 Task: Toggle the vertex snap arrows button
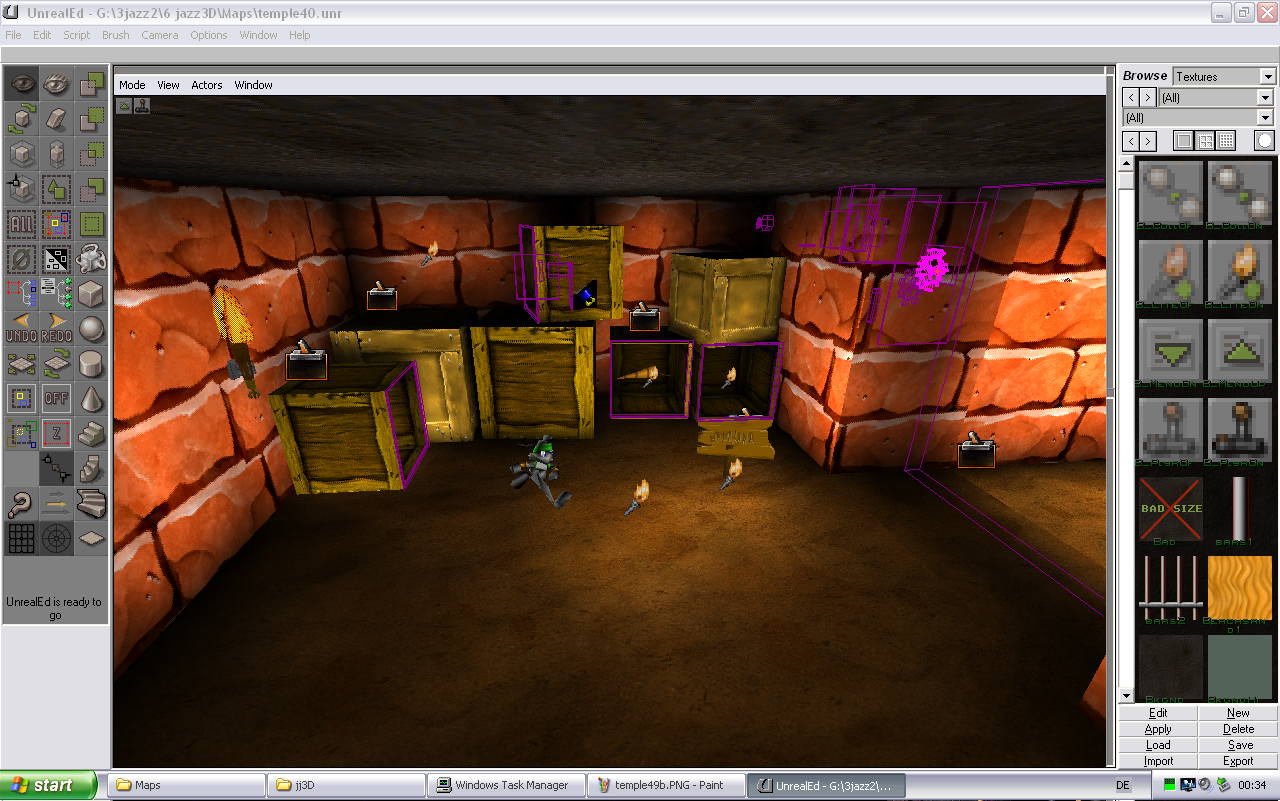[x=57, y=469]
